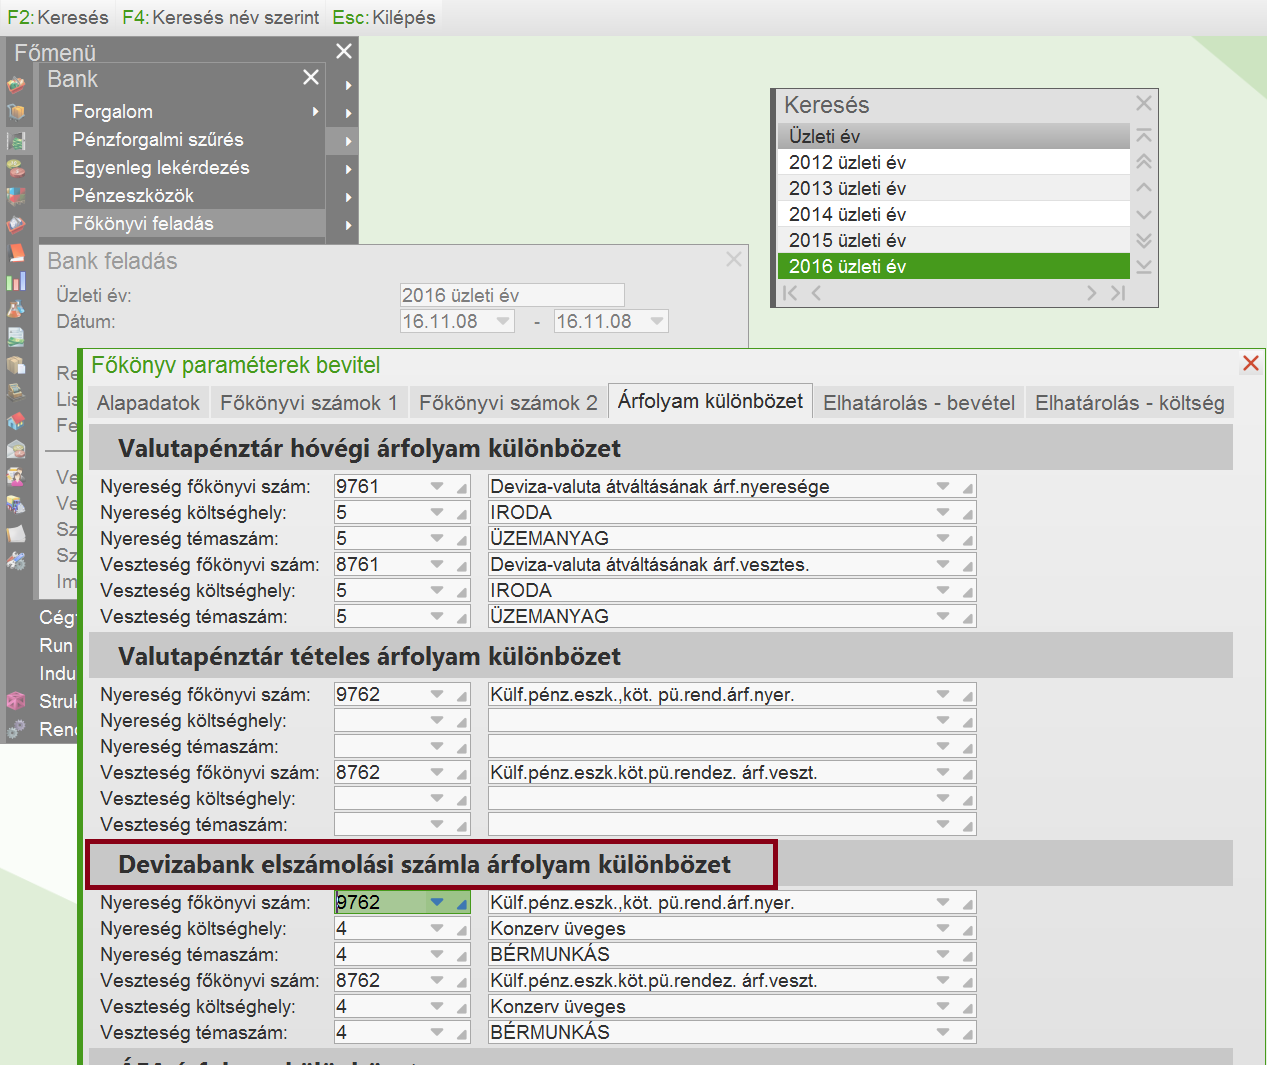Select the Árfolyam különbözet tab

tap(710, 401)
